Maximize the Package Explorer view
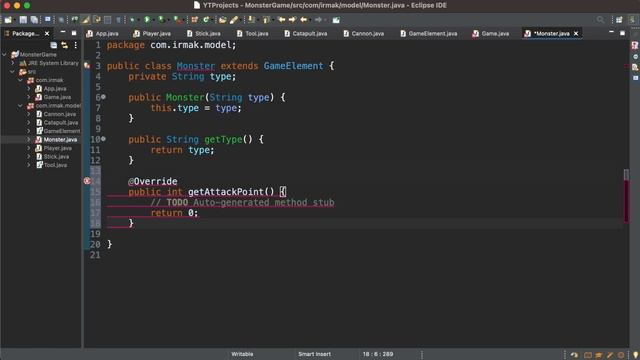 (x=74, y=33)
